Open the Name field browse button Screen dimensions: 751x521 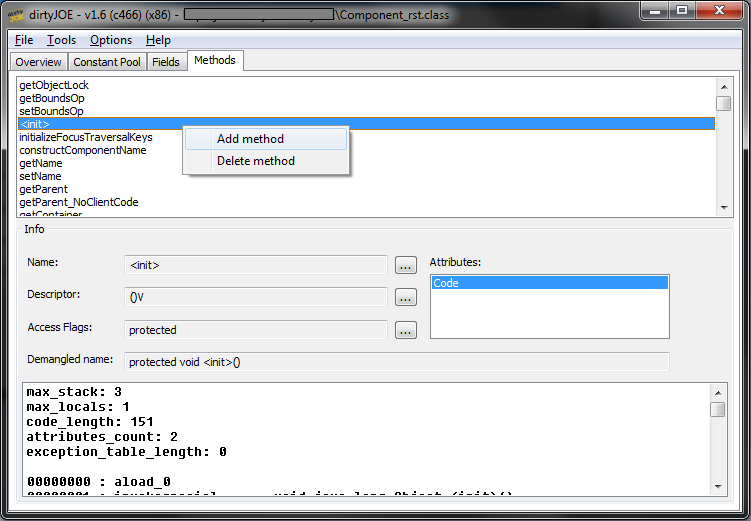tap(406, 265)
